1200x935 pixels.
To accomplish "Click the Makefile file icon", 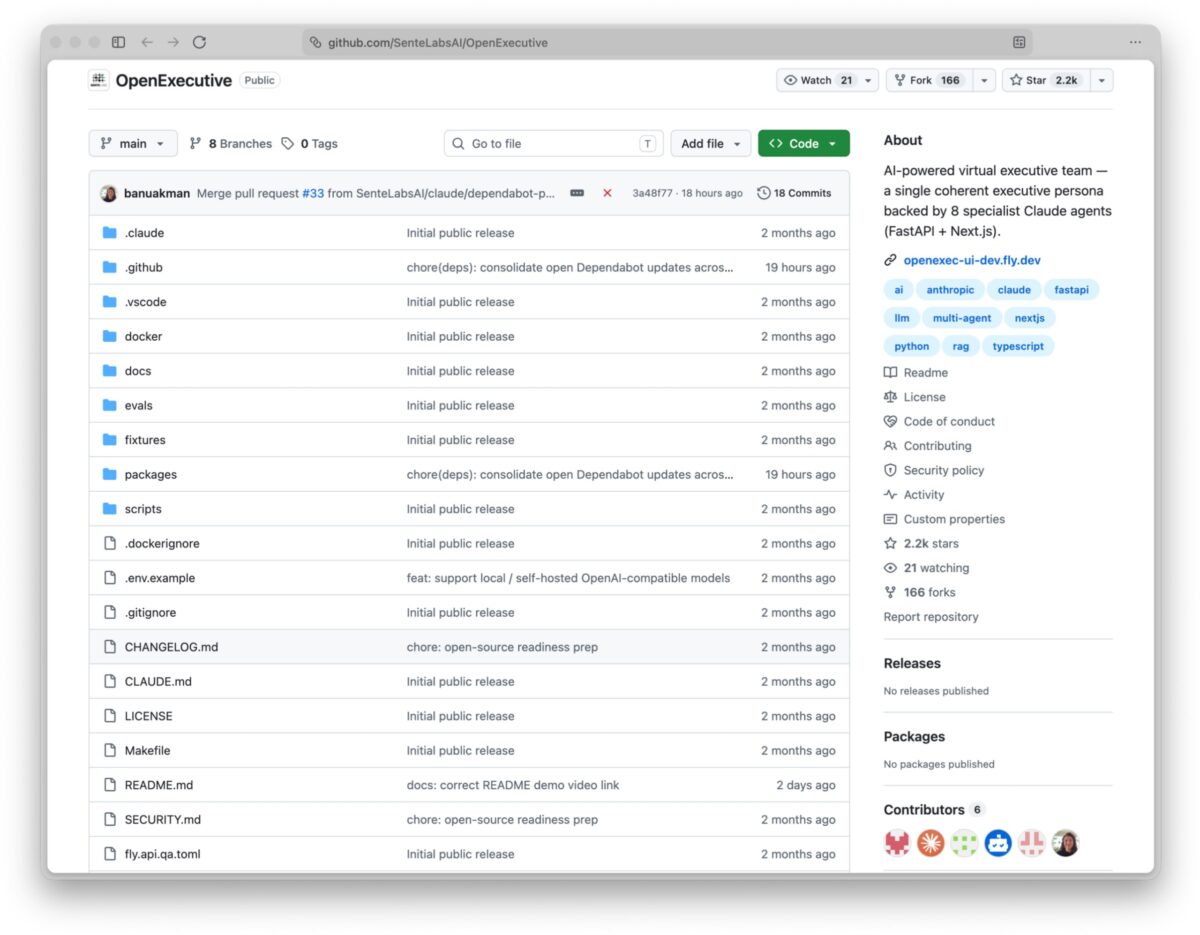I will [110, 750].
